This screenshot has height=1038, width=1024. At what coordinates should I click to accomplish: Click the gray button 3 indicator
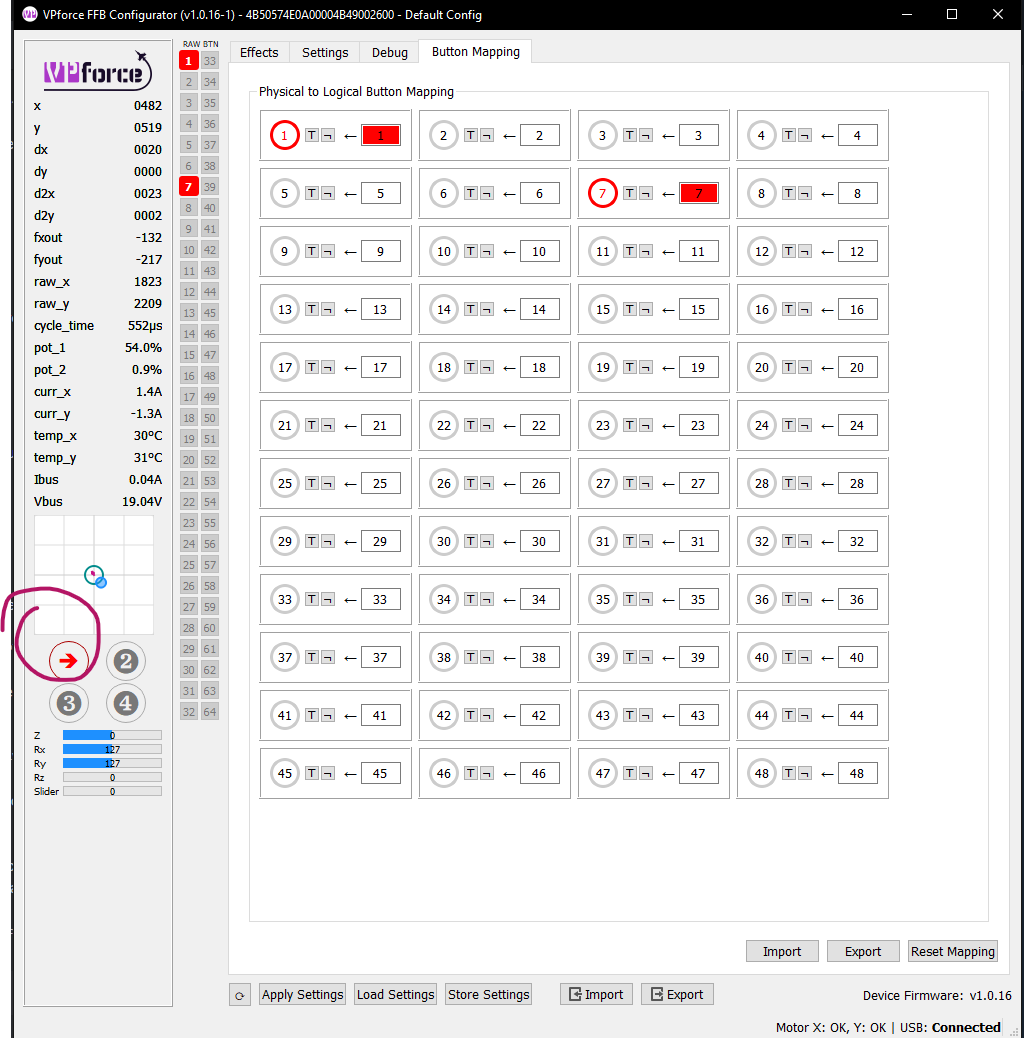[68, 703]
